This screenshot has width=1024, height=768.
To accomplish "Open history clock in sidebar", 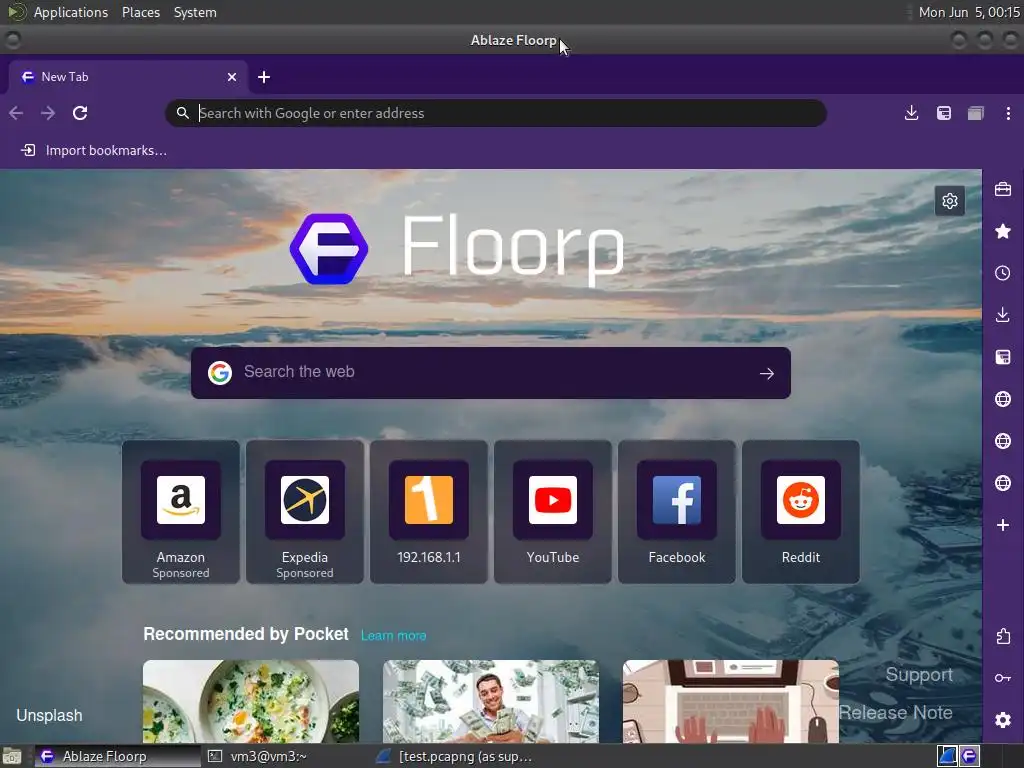I will tap(1003, 273).
